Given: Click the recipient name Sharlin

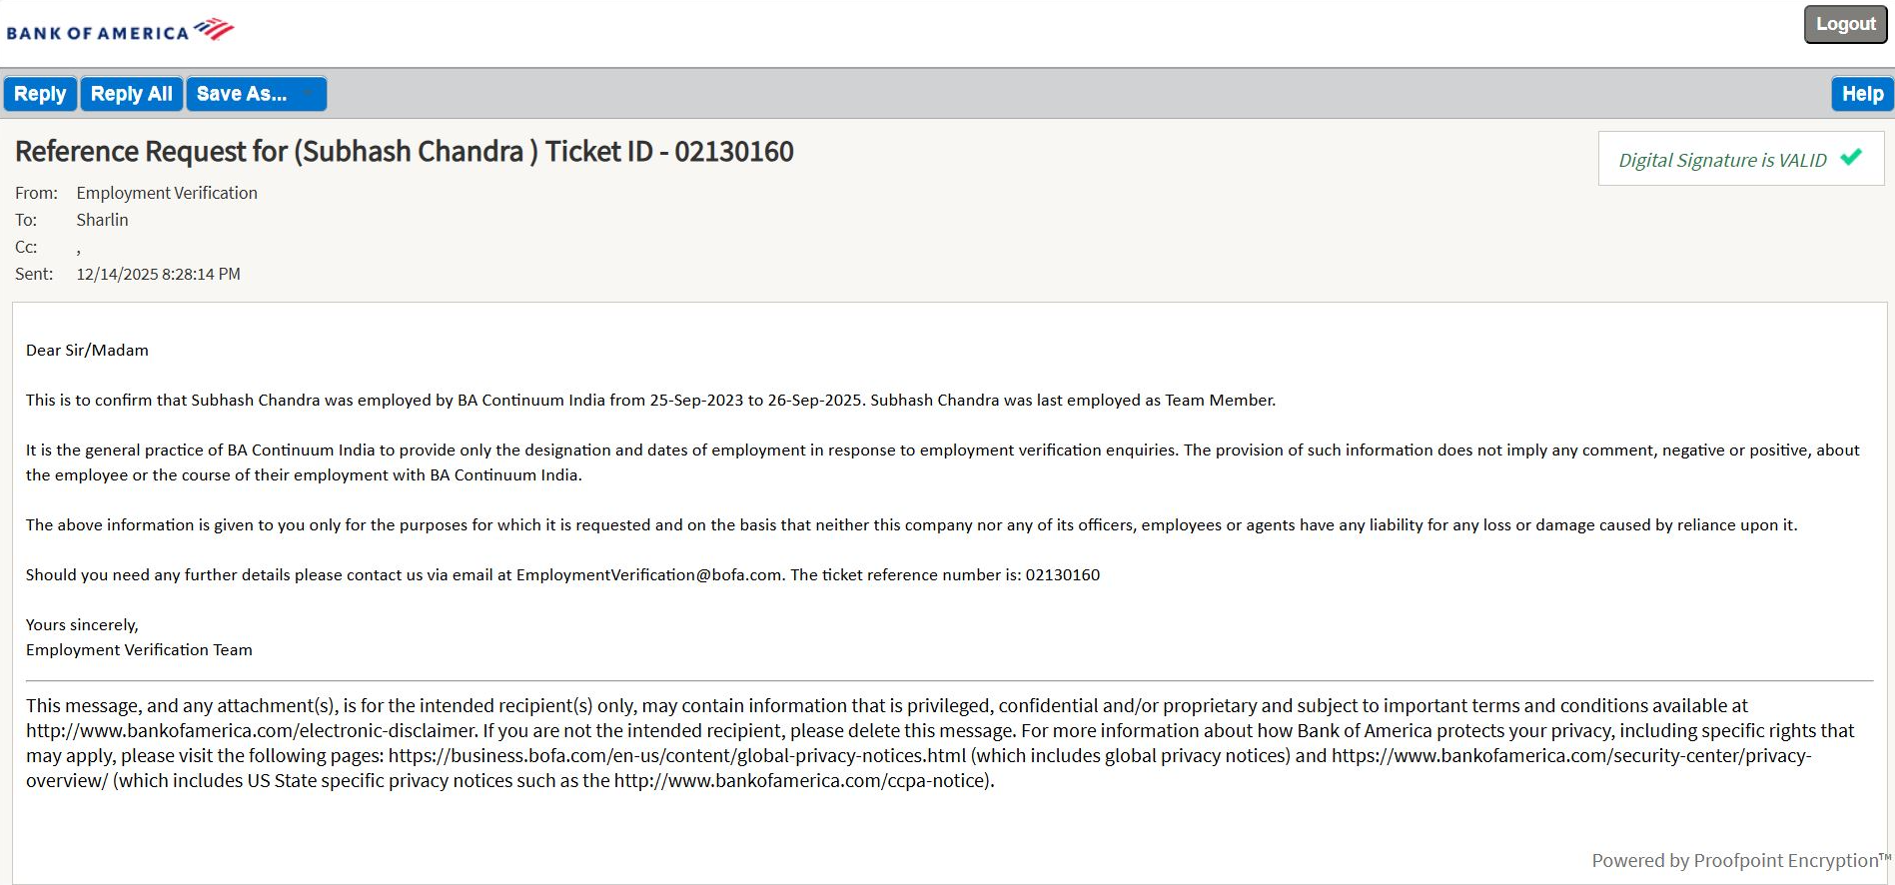Looking at the screenshot, I should [102, 220].
